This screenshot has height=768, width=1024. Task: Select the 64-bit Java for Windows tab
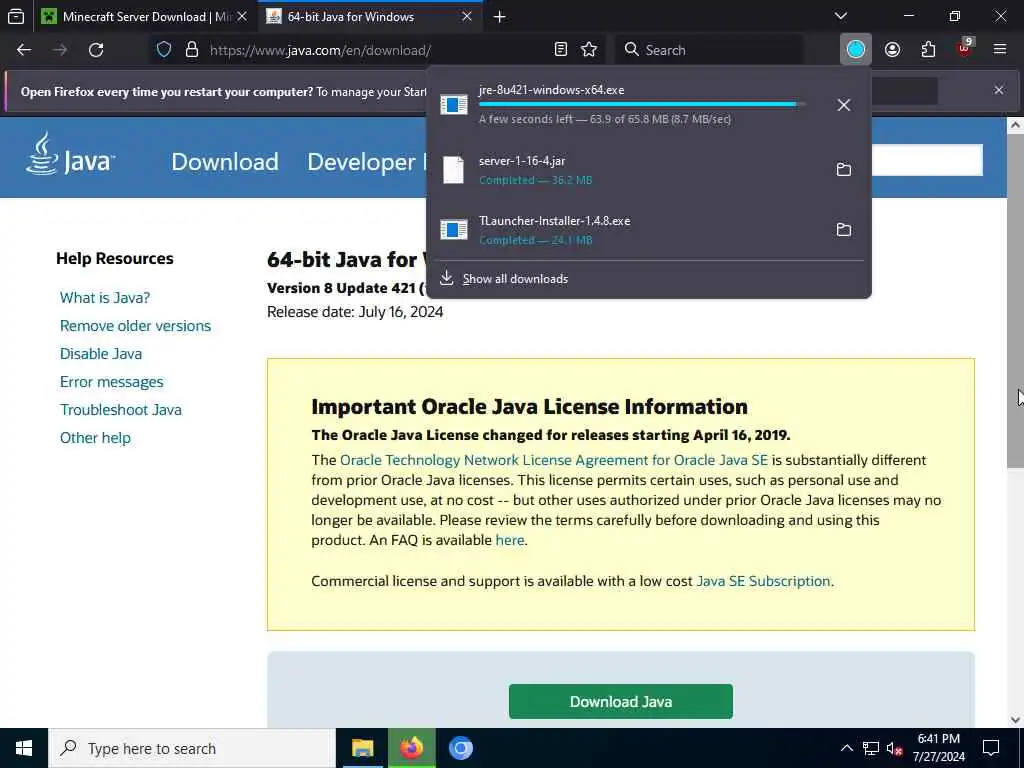(369, 17)
